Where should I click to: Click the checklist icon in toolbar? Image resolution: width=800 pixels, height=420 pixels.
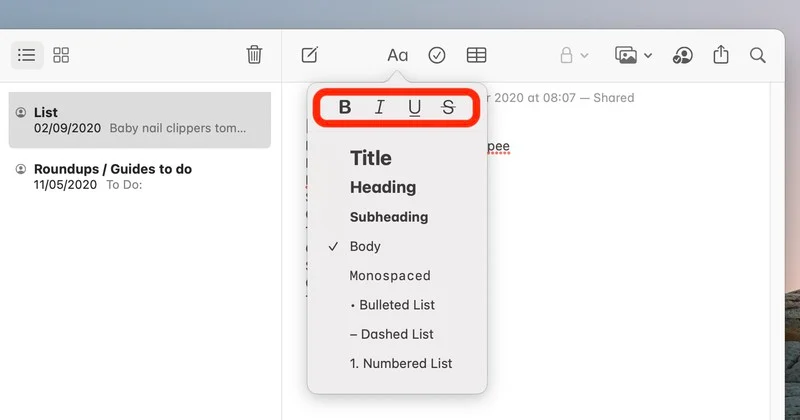click(437, 55)
